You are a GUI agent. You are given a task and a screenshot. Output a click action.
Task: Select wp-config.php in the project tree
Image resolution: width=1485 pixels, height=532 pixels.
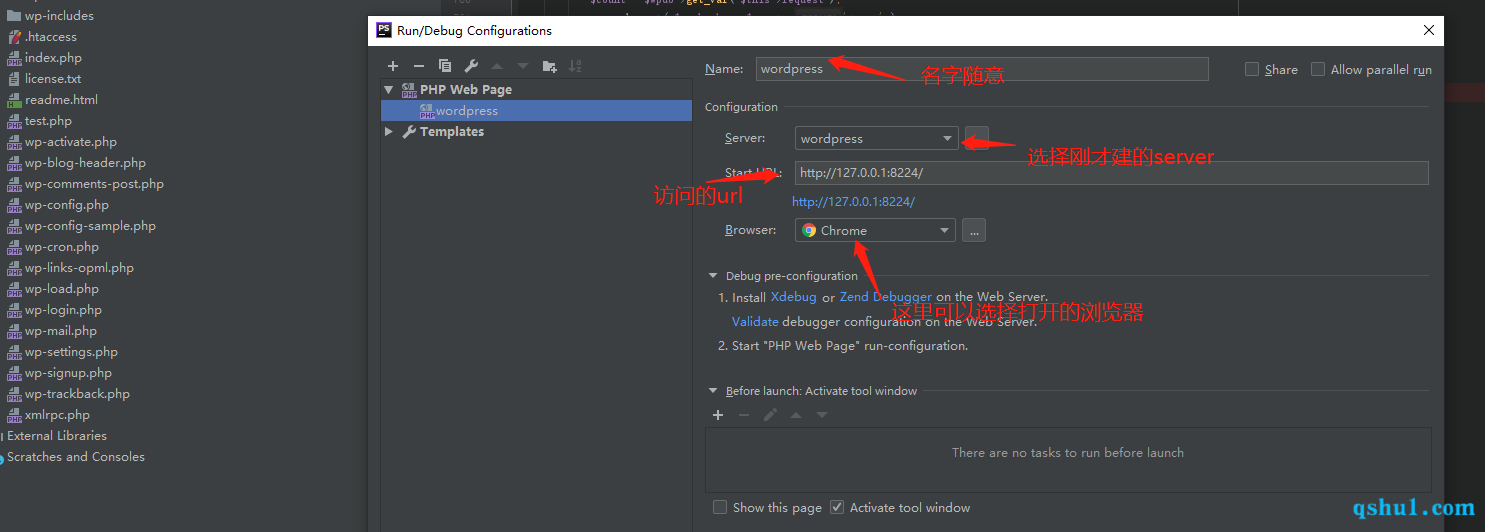click(x=67, y=205)
